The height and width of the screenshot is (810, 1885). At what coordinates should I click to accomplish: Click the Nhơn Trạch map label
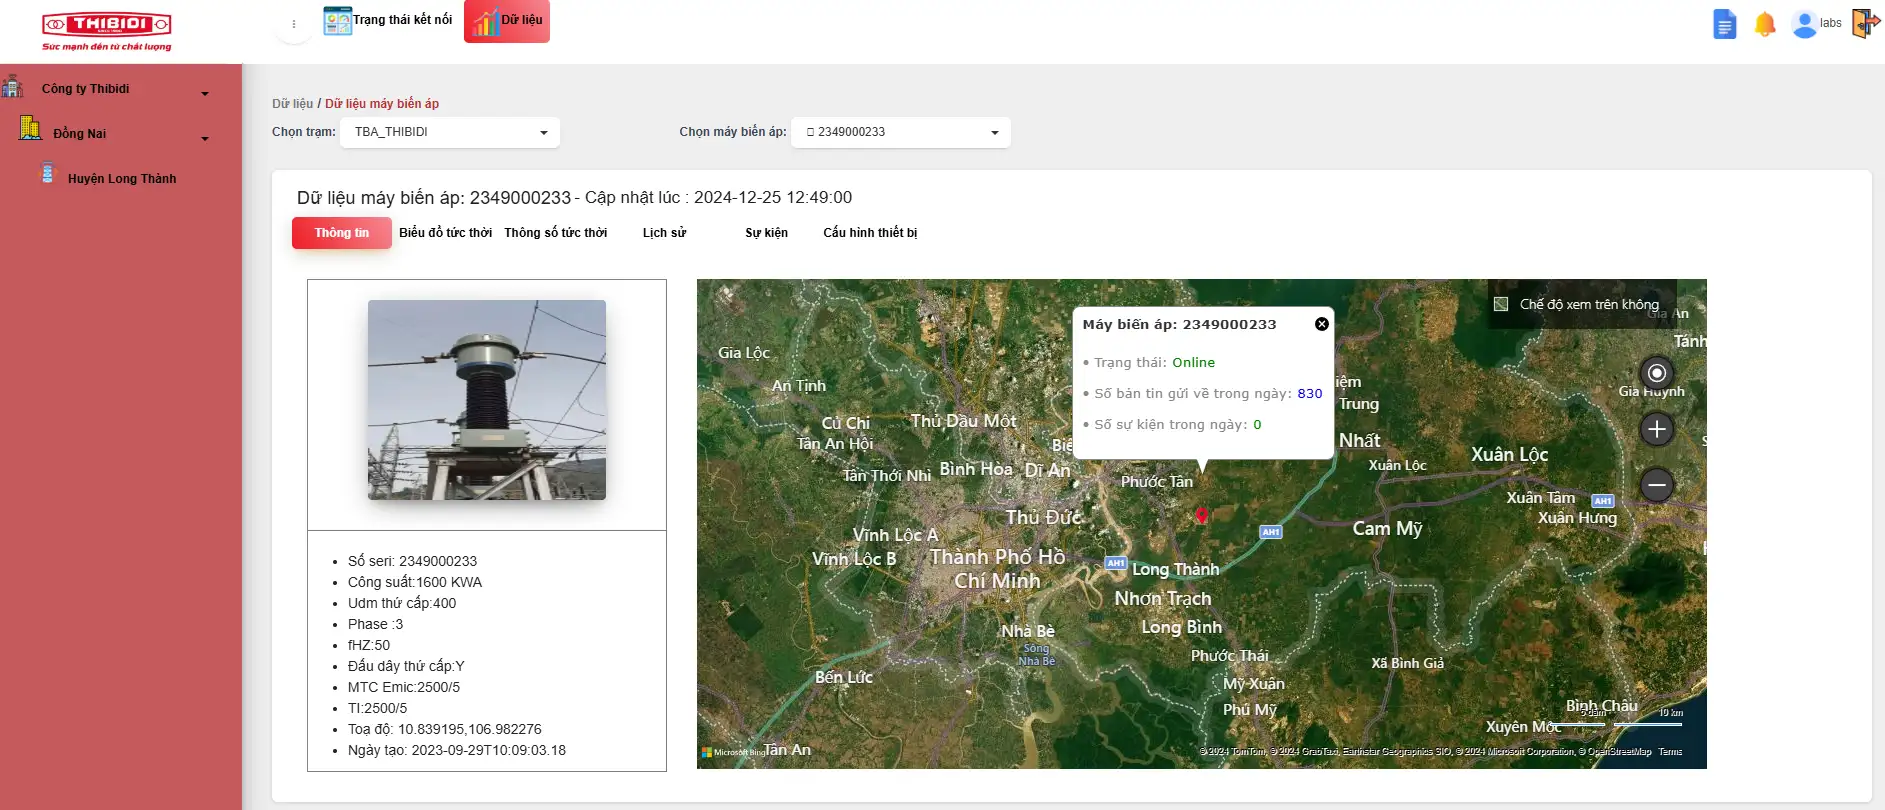coord(1163,598)
